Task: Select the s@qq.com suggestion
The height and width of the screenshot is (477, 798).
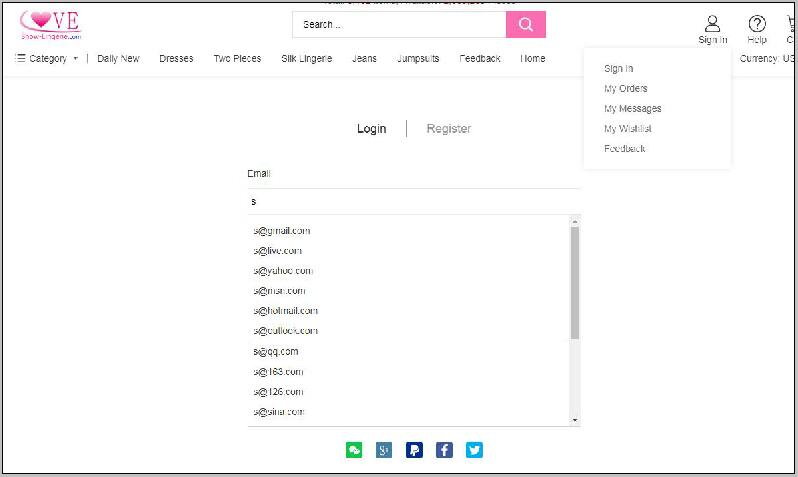Action: click(276, 351)
